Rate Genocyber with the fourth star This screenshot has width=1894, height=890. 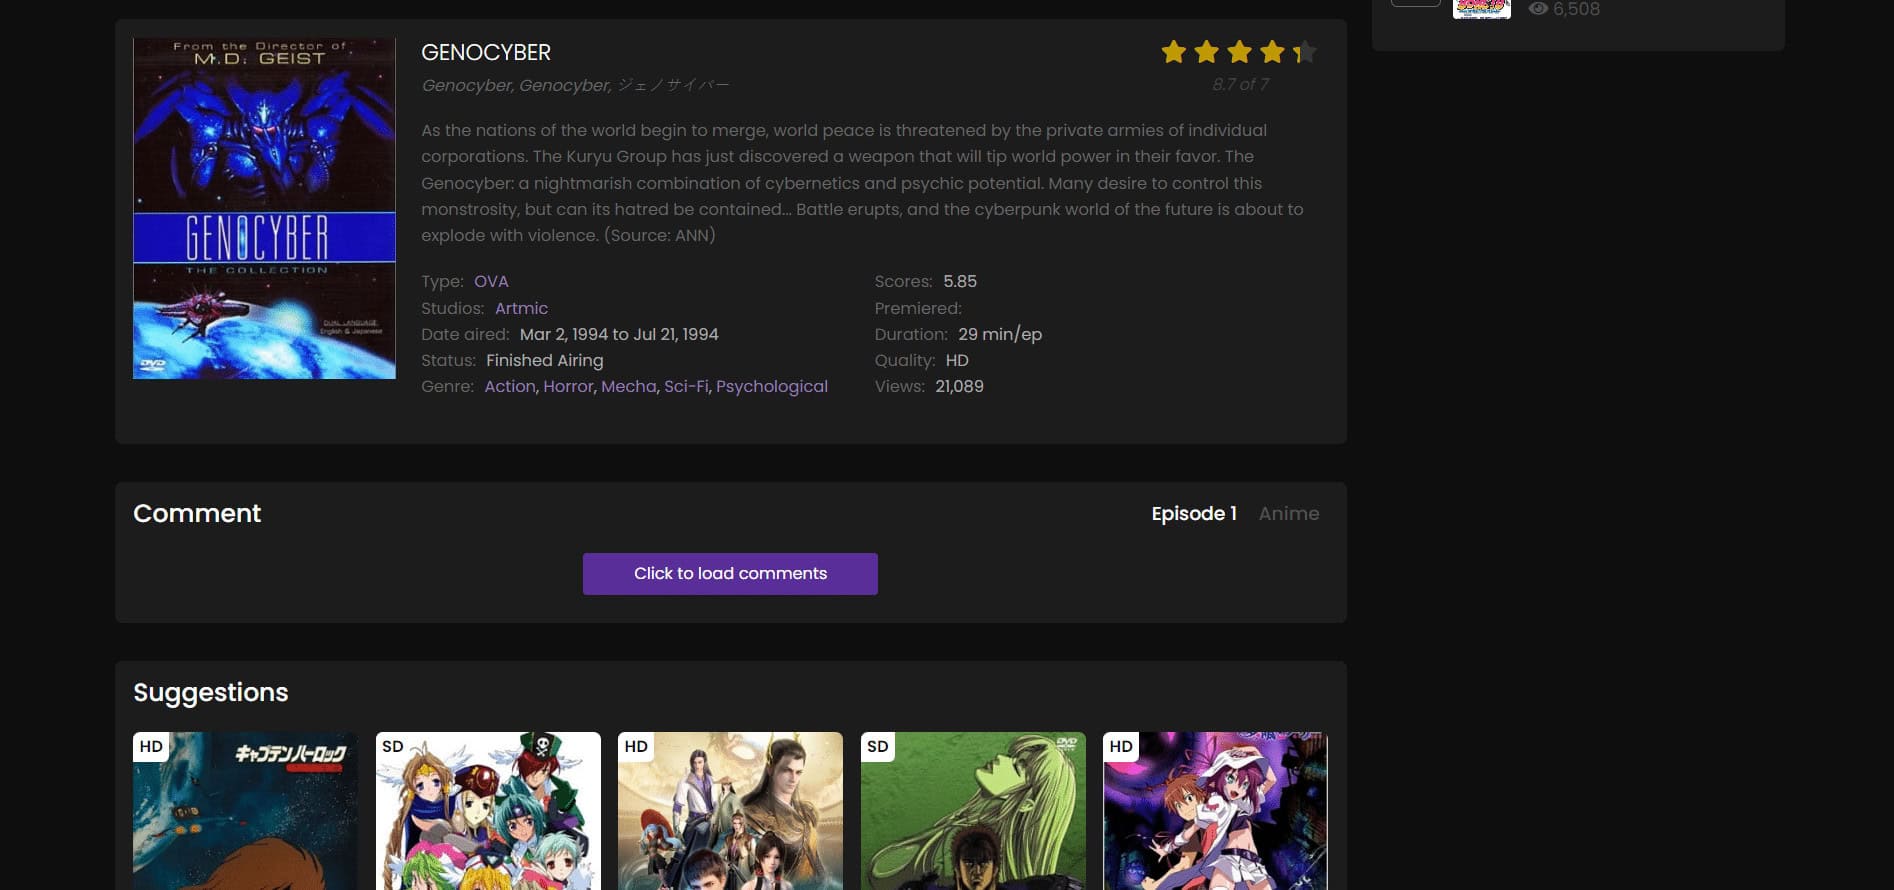click(1272, 52)
